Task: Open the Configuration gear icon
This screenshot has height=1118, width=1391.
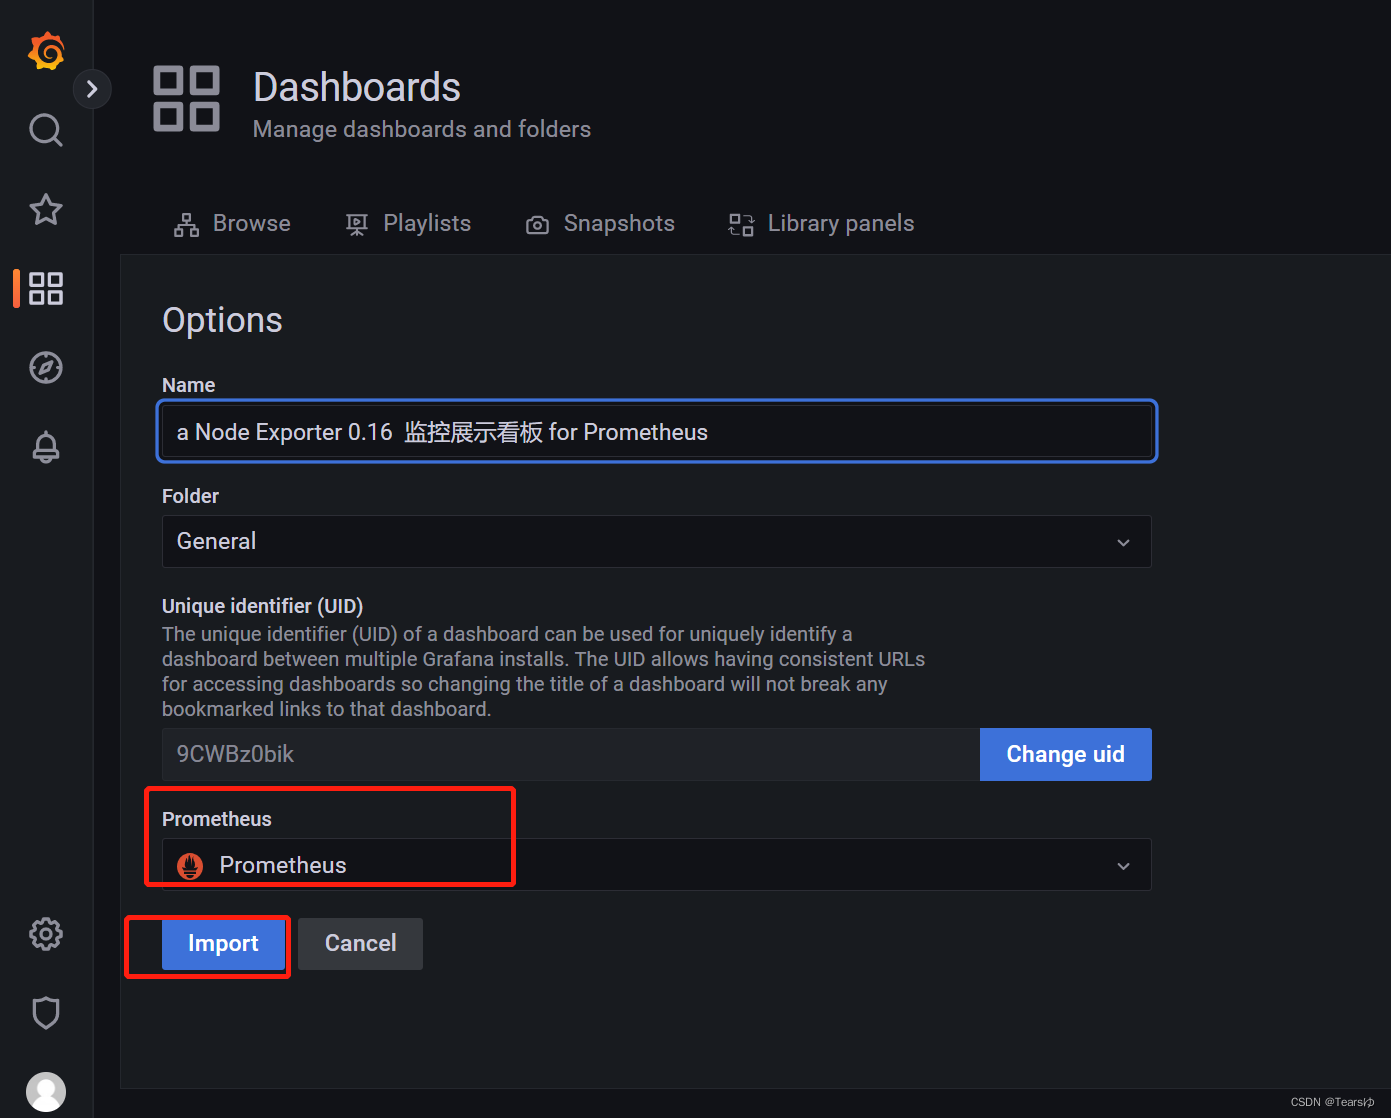Action: [x=46, y=934]
